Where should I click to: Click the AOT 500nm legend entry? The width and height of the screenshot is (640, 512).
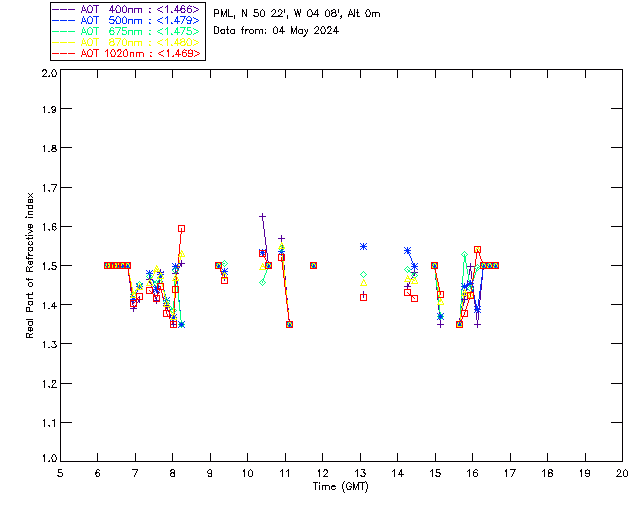coord(126,20)
